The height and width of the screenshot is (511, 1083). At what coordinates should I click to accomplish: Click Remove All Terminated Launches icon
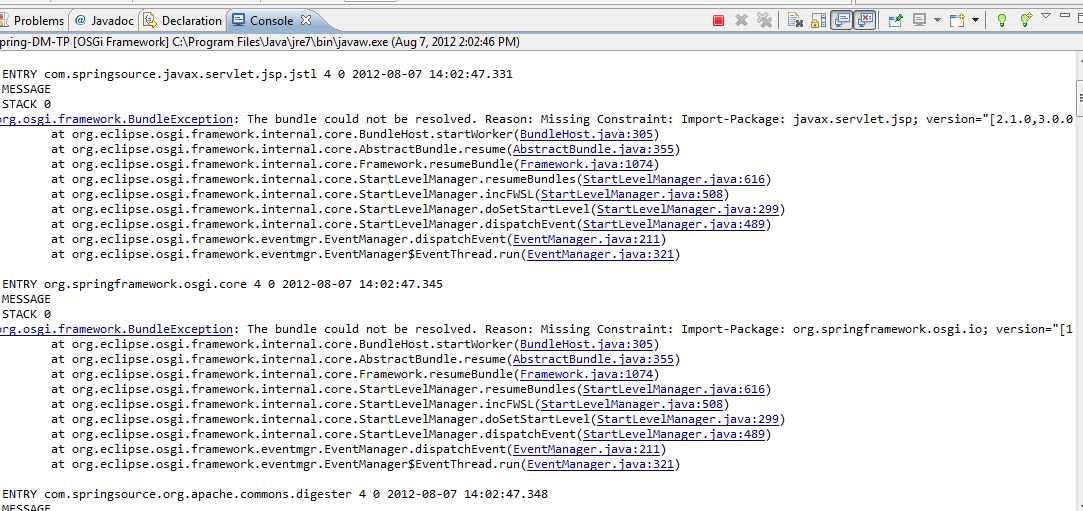point(764,21)
